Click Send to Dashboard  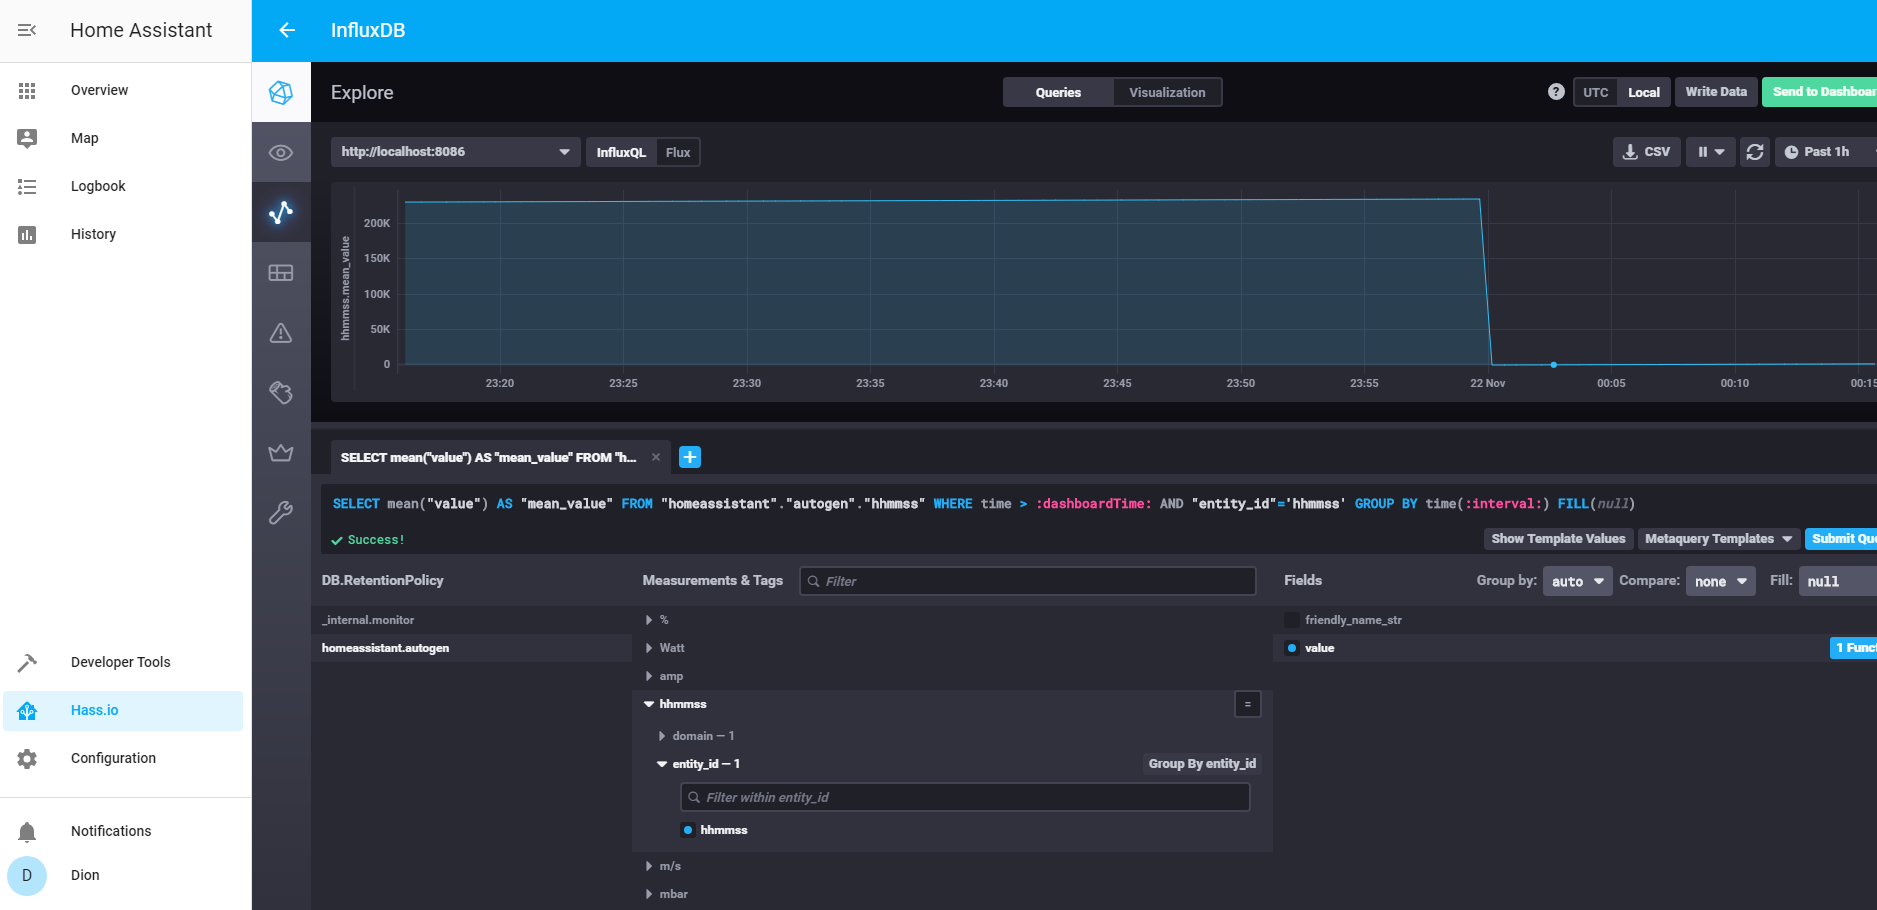1826,91
